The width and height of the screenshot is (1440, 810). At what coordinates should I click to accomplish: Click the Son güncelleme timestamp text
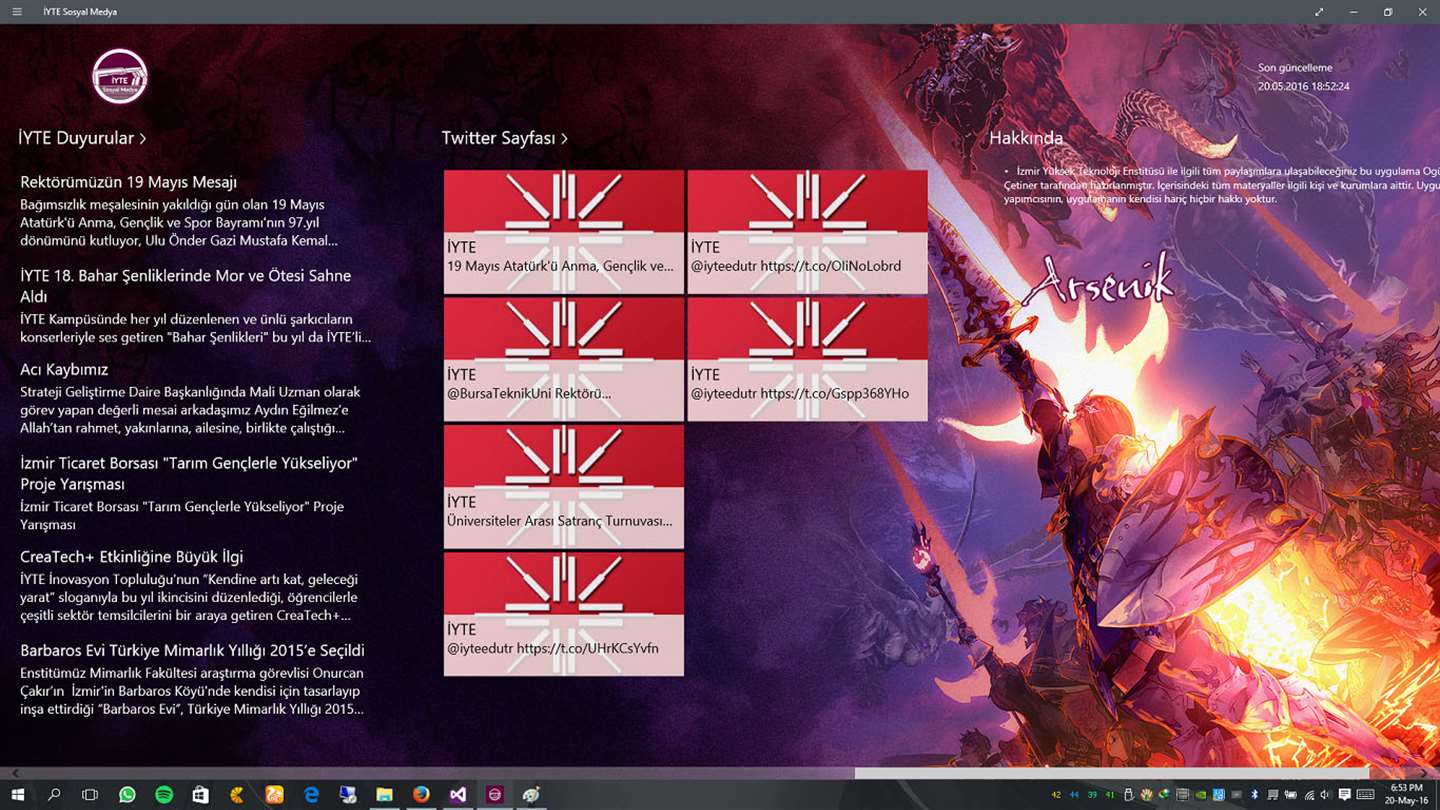[x=1303, y=77]
